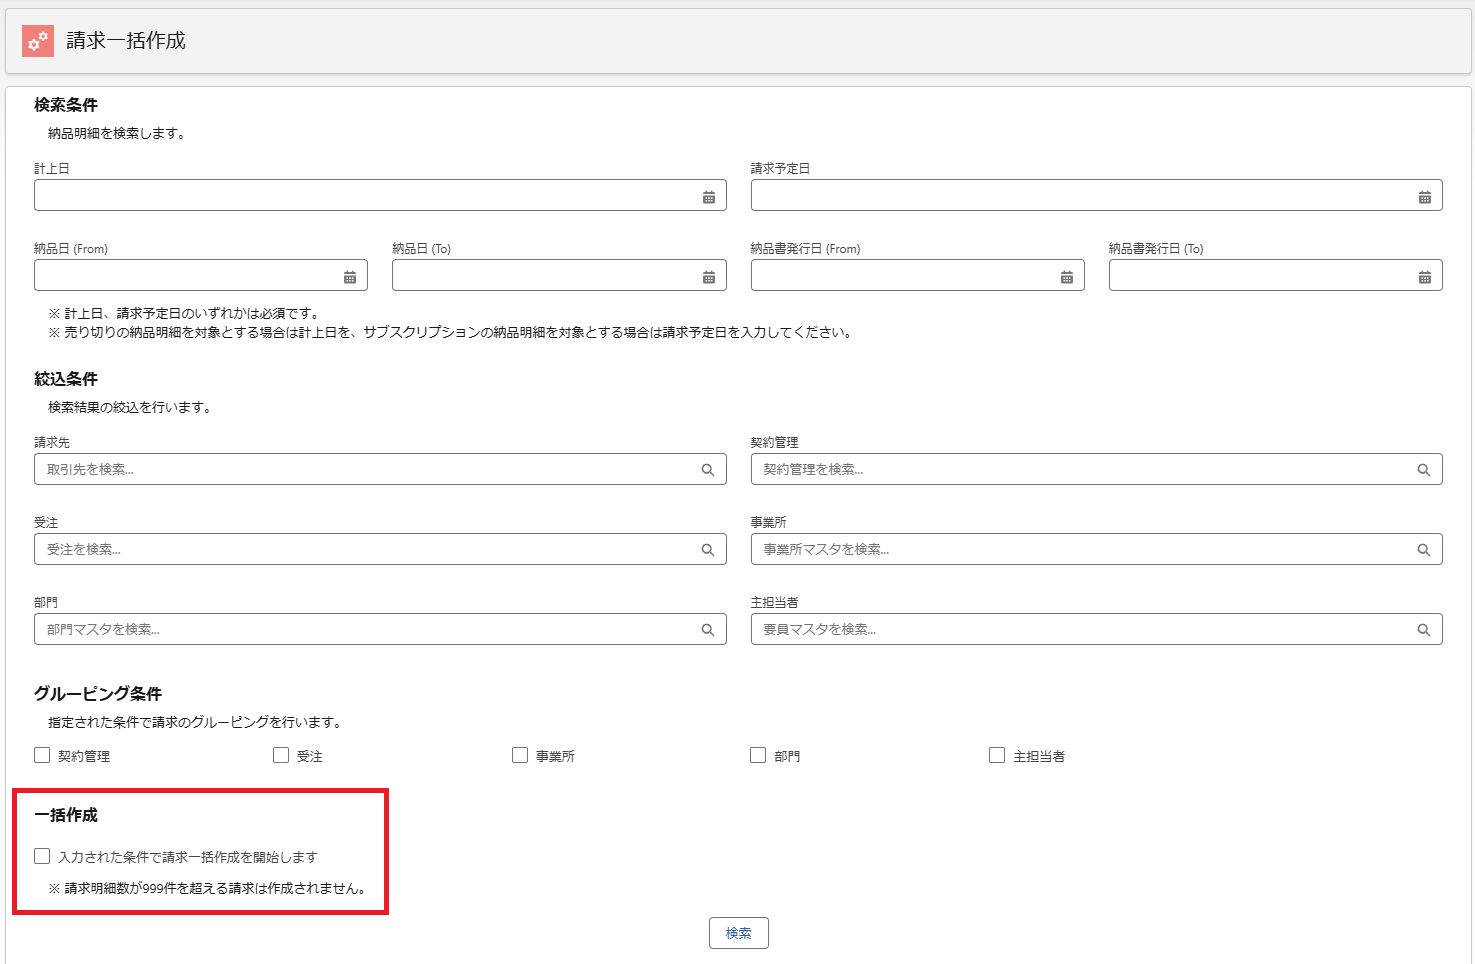
Task: Toggle the 部門 grouping checkbox
Action: [x=758, y=755]
